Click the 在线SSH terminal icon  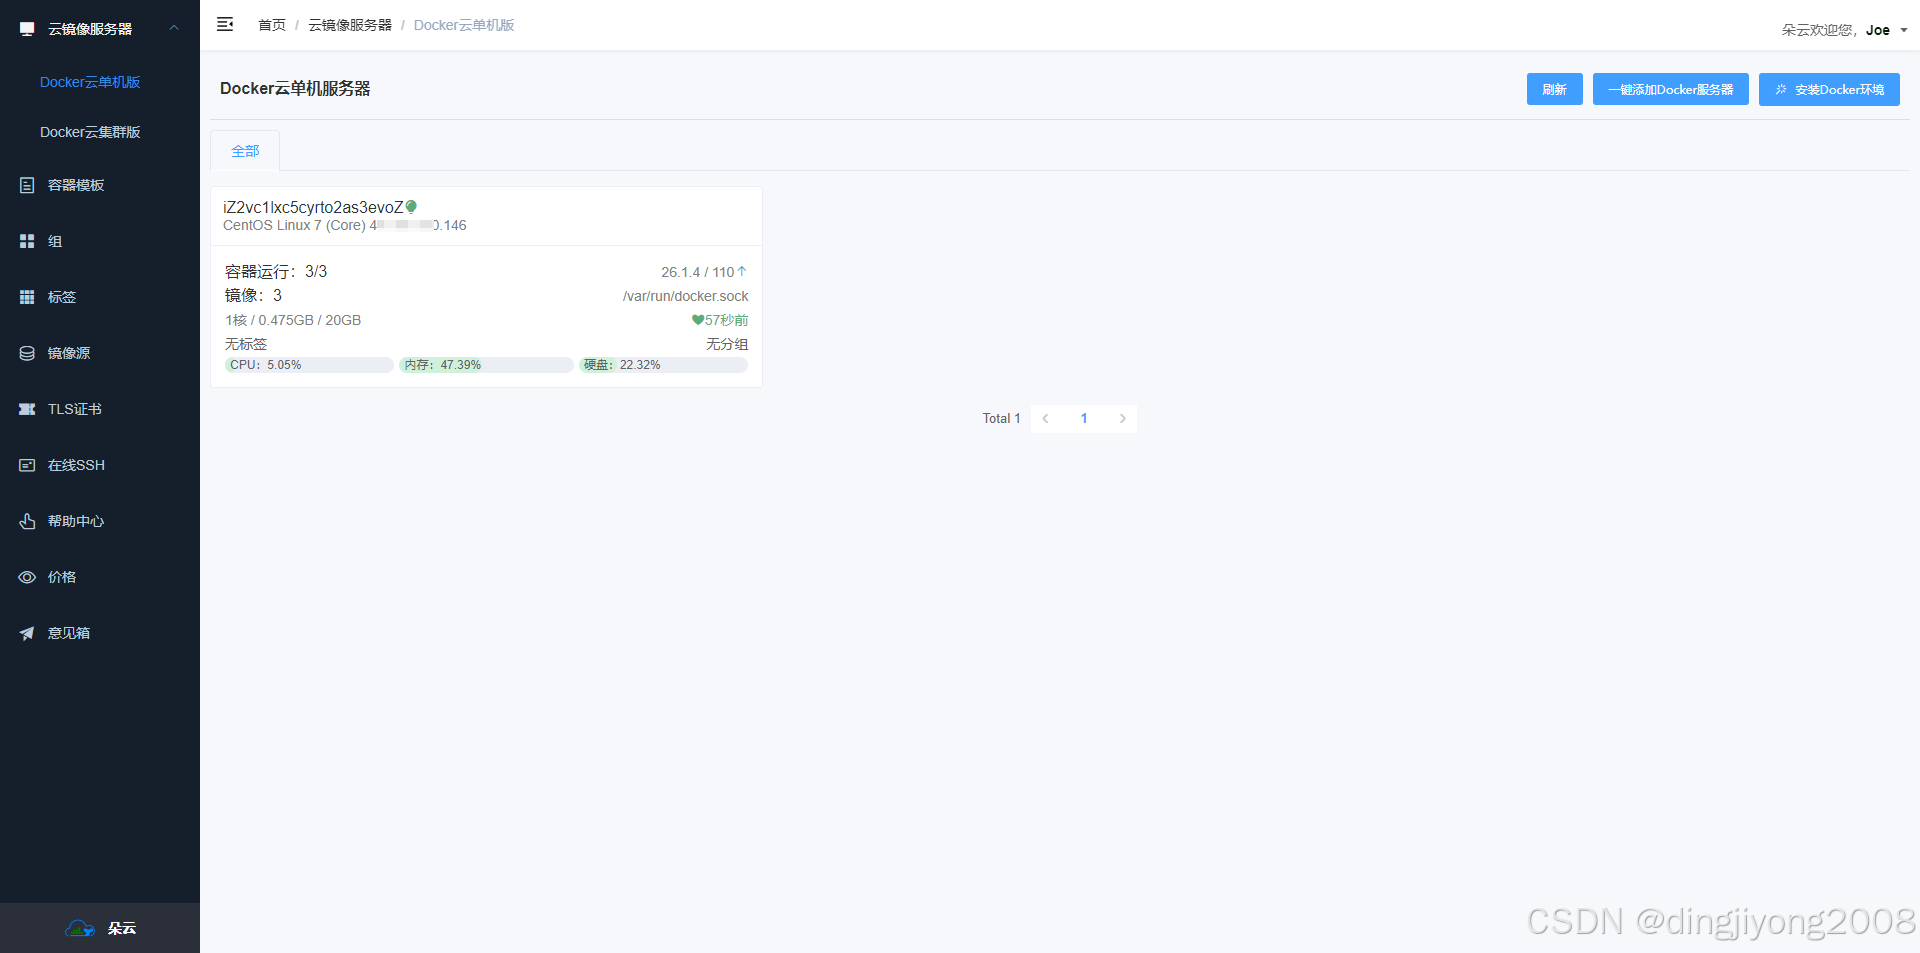click(27, 465)
